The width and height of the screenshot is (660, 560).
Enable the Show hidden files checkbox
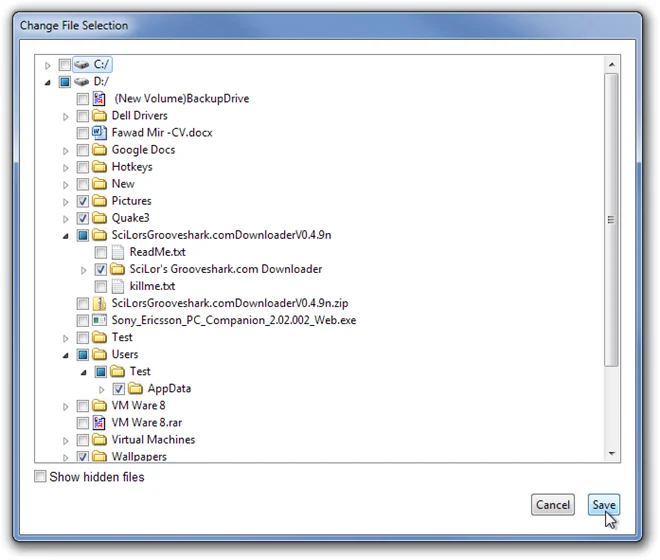pos(40,477)
